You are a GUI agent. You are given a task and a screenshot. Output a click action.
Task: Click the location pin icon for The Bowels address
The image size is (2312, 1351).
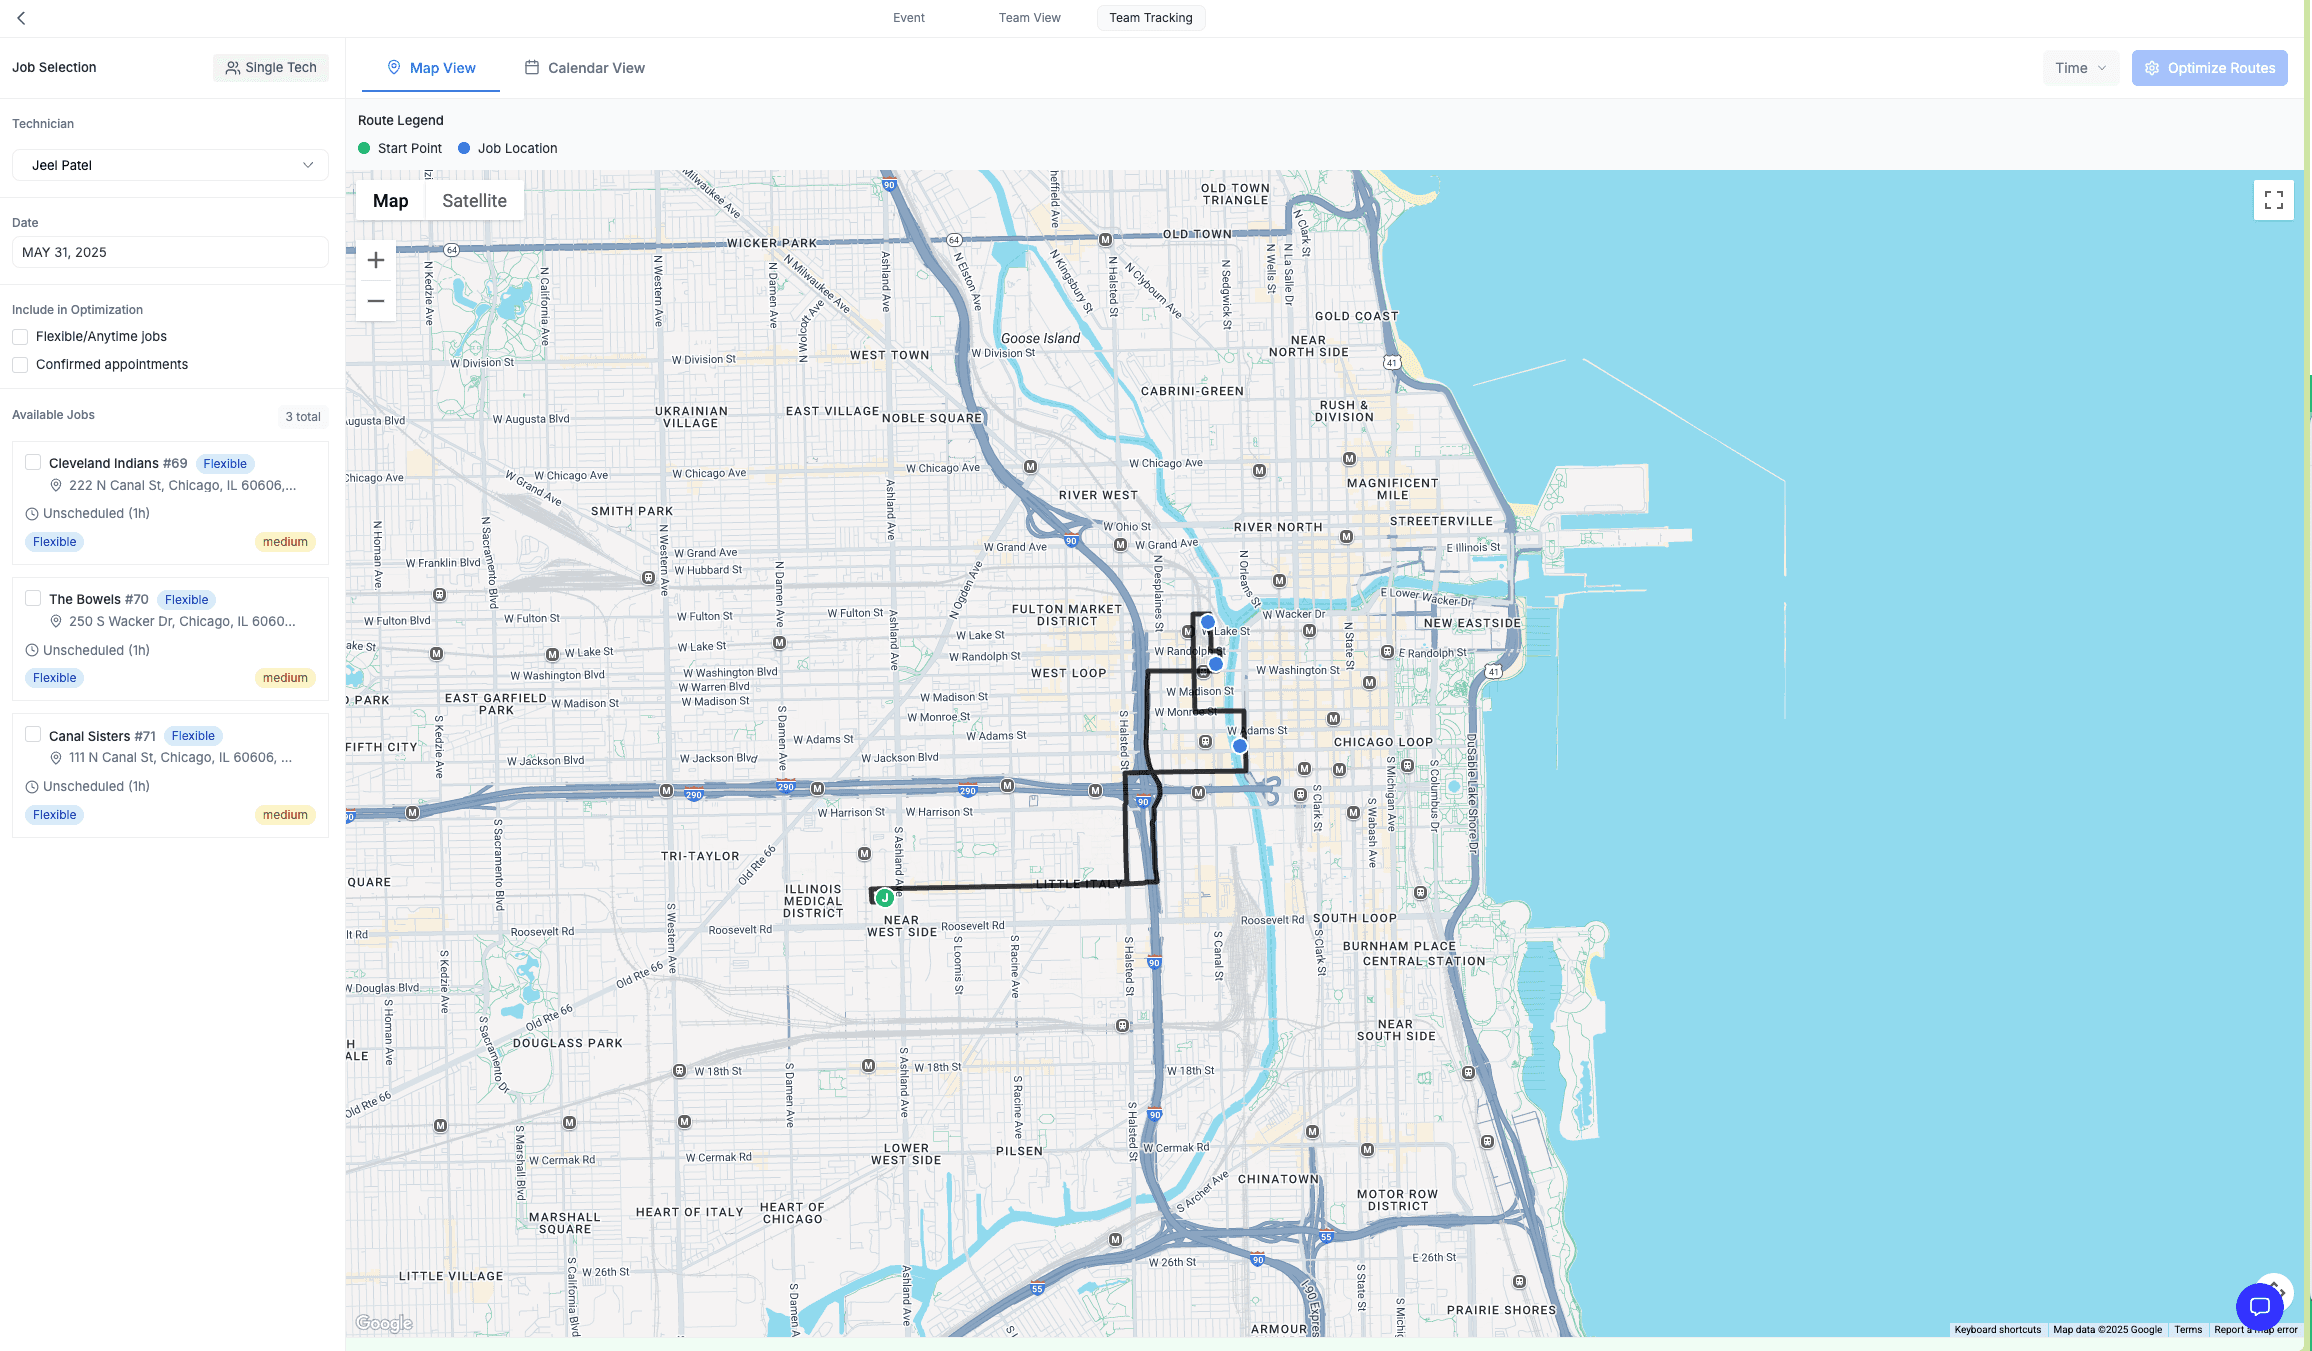click(56, 620)
